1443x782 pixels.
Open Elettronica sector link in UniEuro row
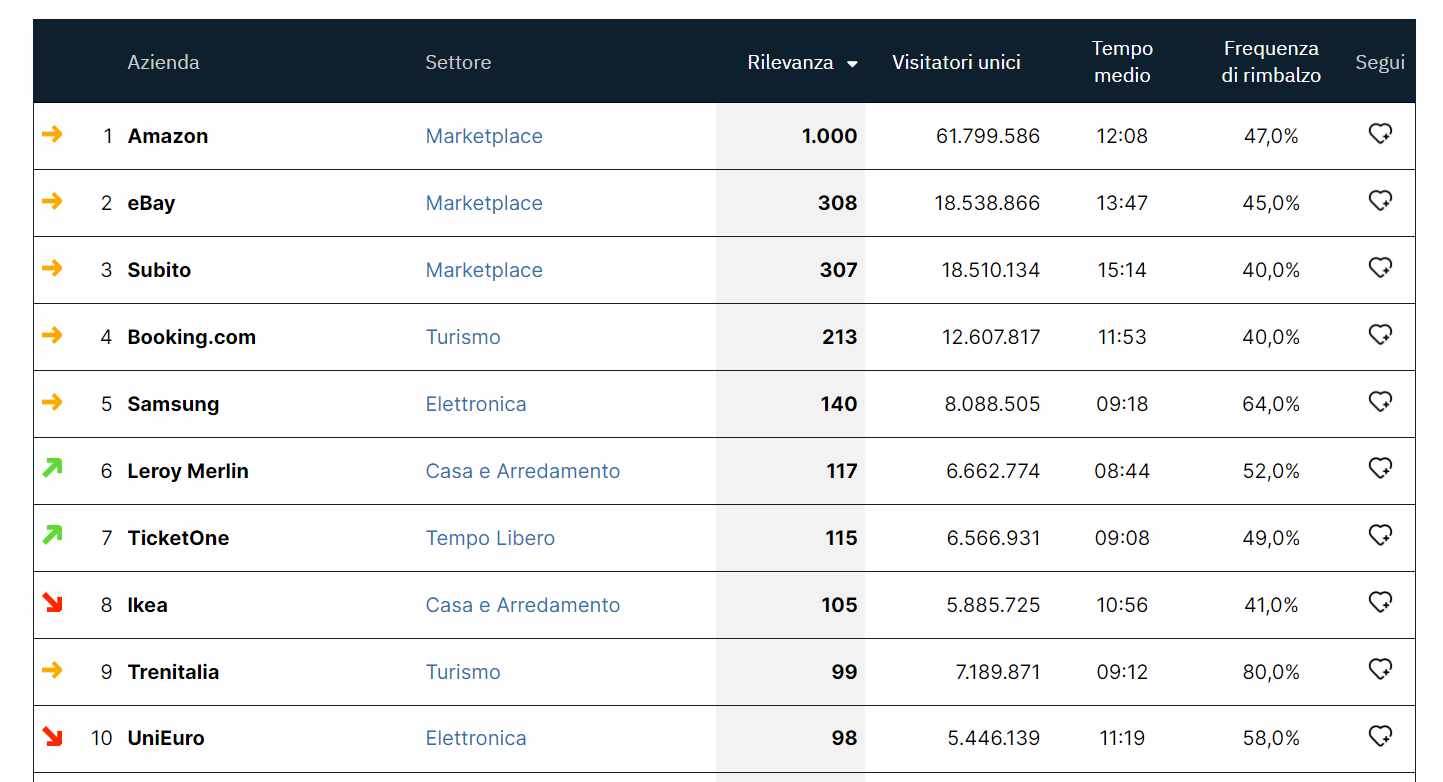[476, 738]
